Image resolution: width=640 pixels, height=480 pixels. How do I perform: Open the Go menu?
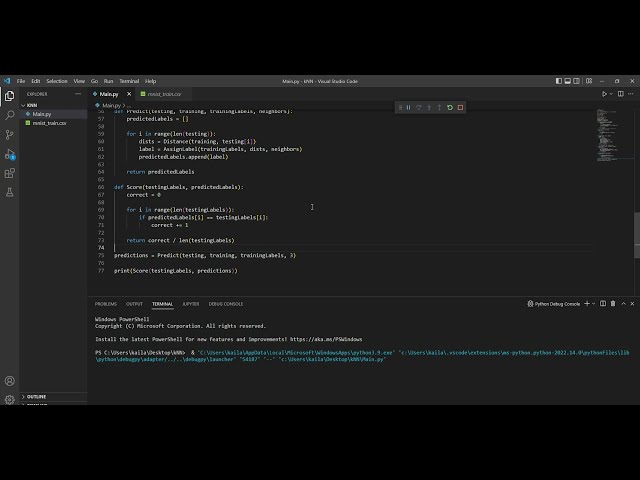[94, 81]
